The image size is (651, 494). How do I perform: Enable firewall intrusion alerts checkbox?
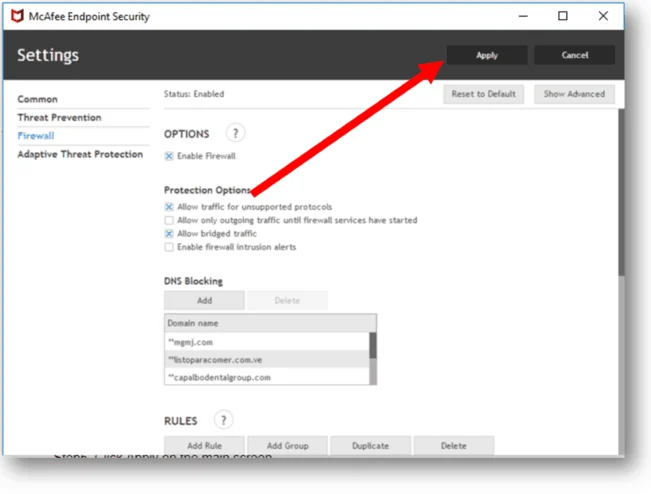169,247
